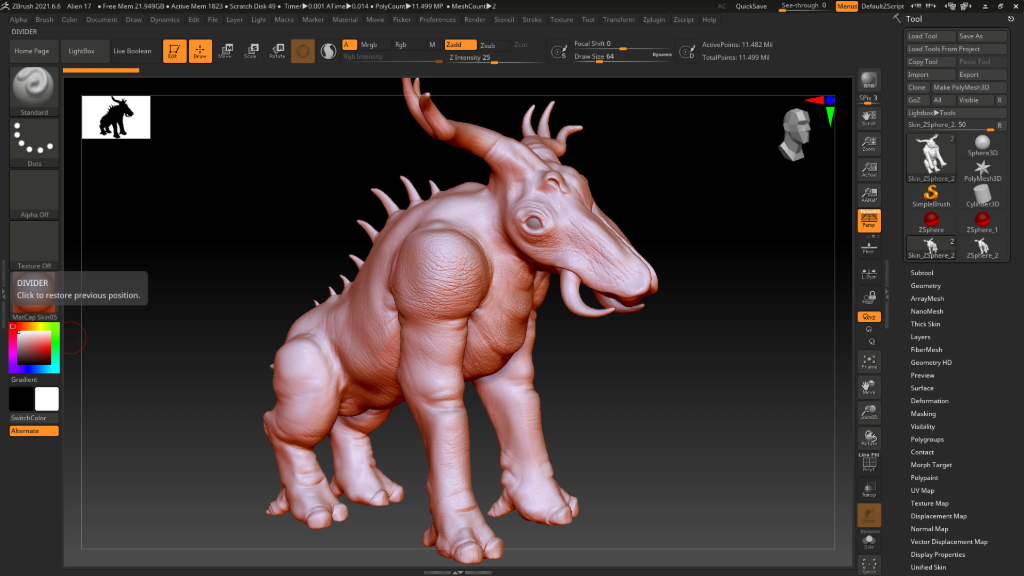Activate the Move gizmo mode
Viewport: 1024px width, 576px height.
pos(225,51)
